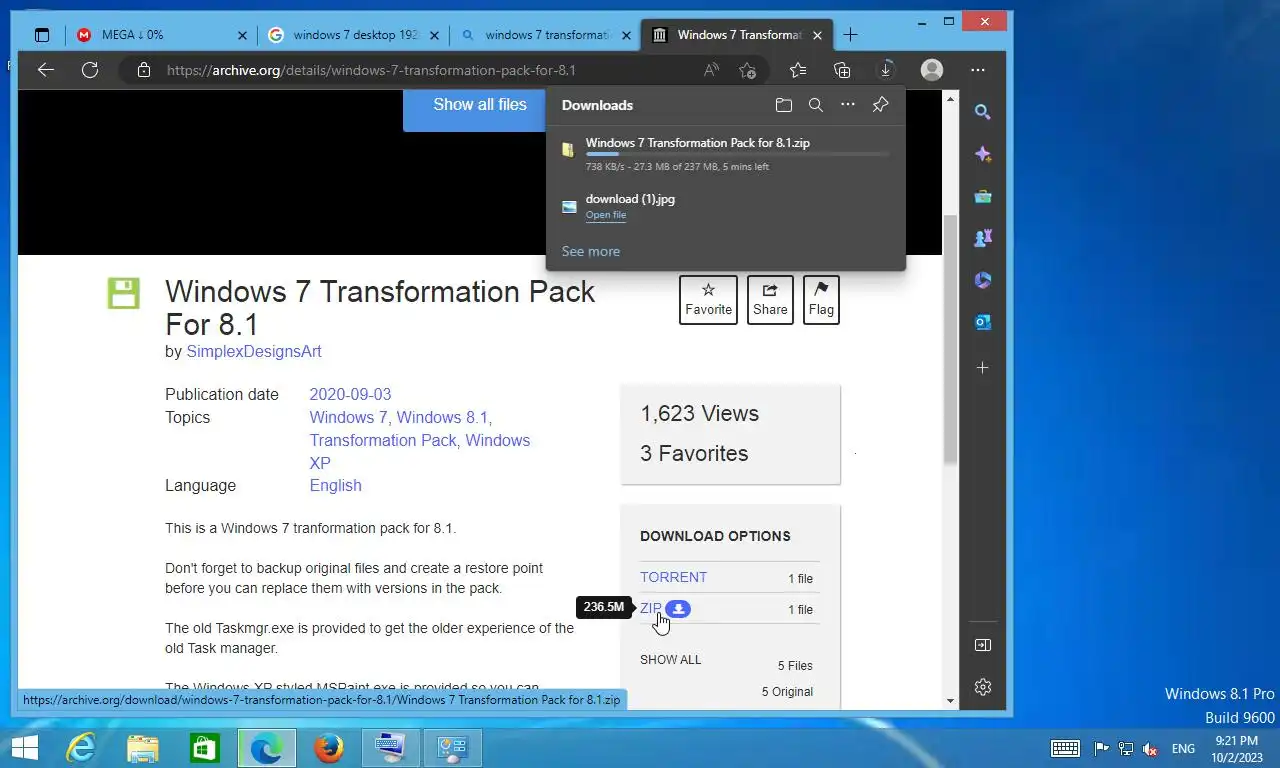Open file for download (1).jpg
Image resolution: width=1280 pixels, height=768 pixels.
coord(606,215)
